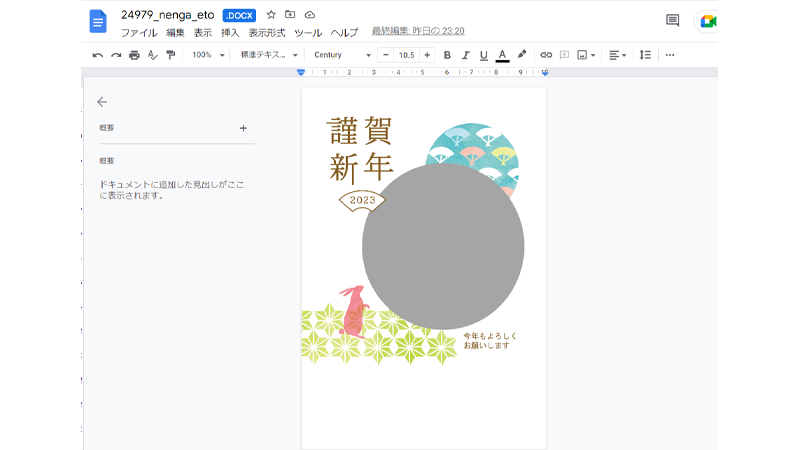Check the cloud save status icon
Viewport: 800px width, 450px height.
(310, 15)
